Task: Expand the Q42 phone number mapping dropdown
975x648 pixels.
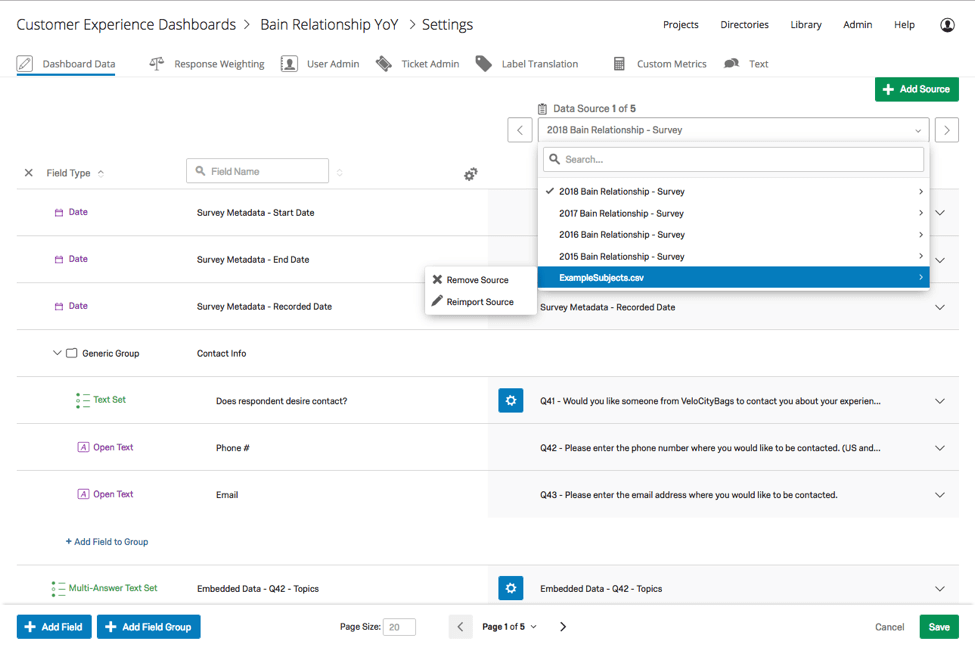Action: pyautogui.click(x=940, y=448)
